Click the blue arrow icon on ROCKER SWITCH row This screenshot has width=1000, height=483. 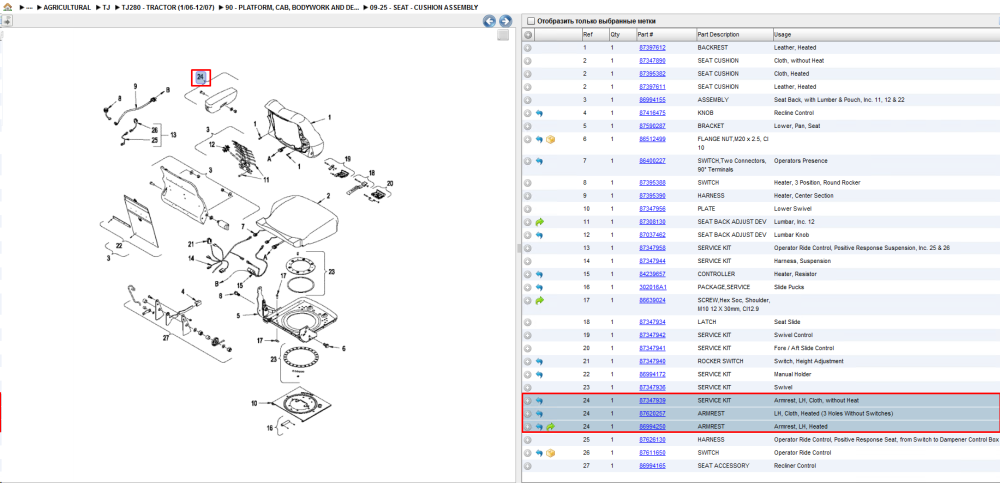(x=540, y=361)
